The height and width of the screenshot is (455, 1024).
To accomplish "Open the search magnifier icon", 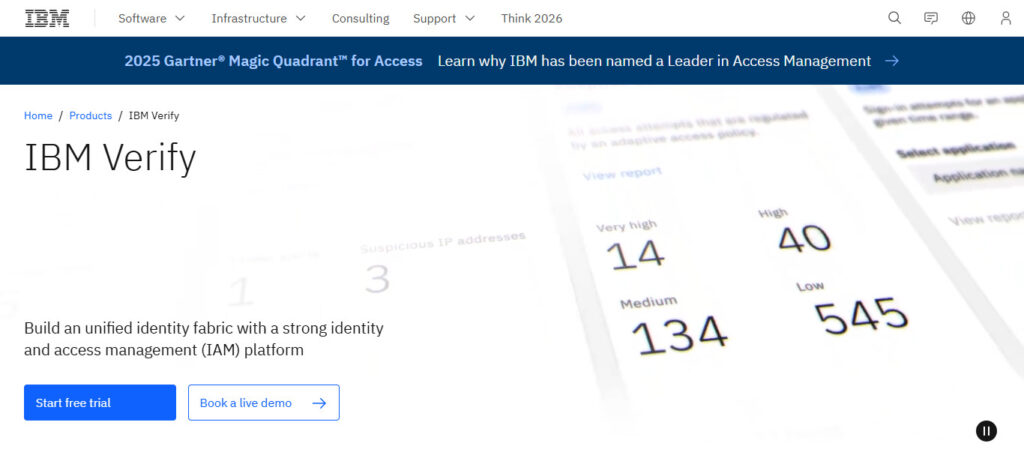I will [894, 18].
